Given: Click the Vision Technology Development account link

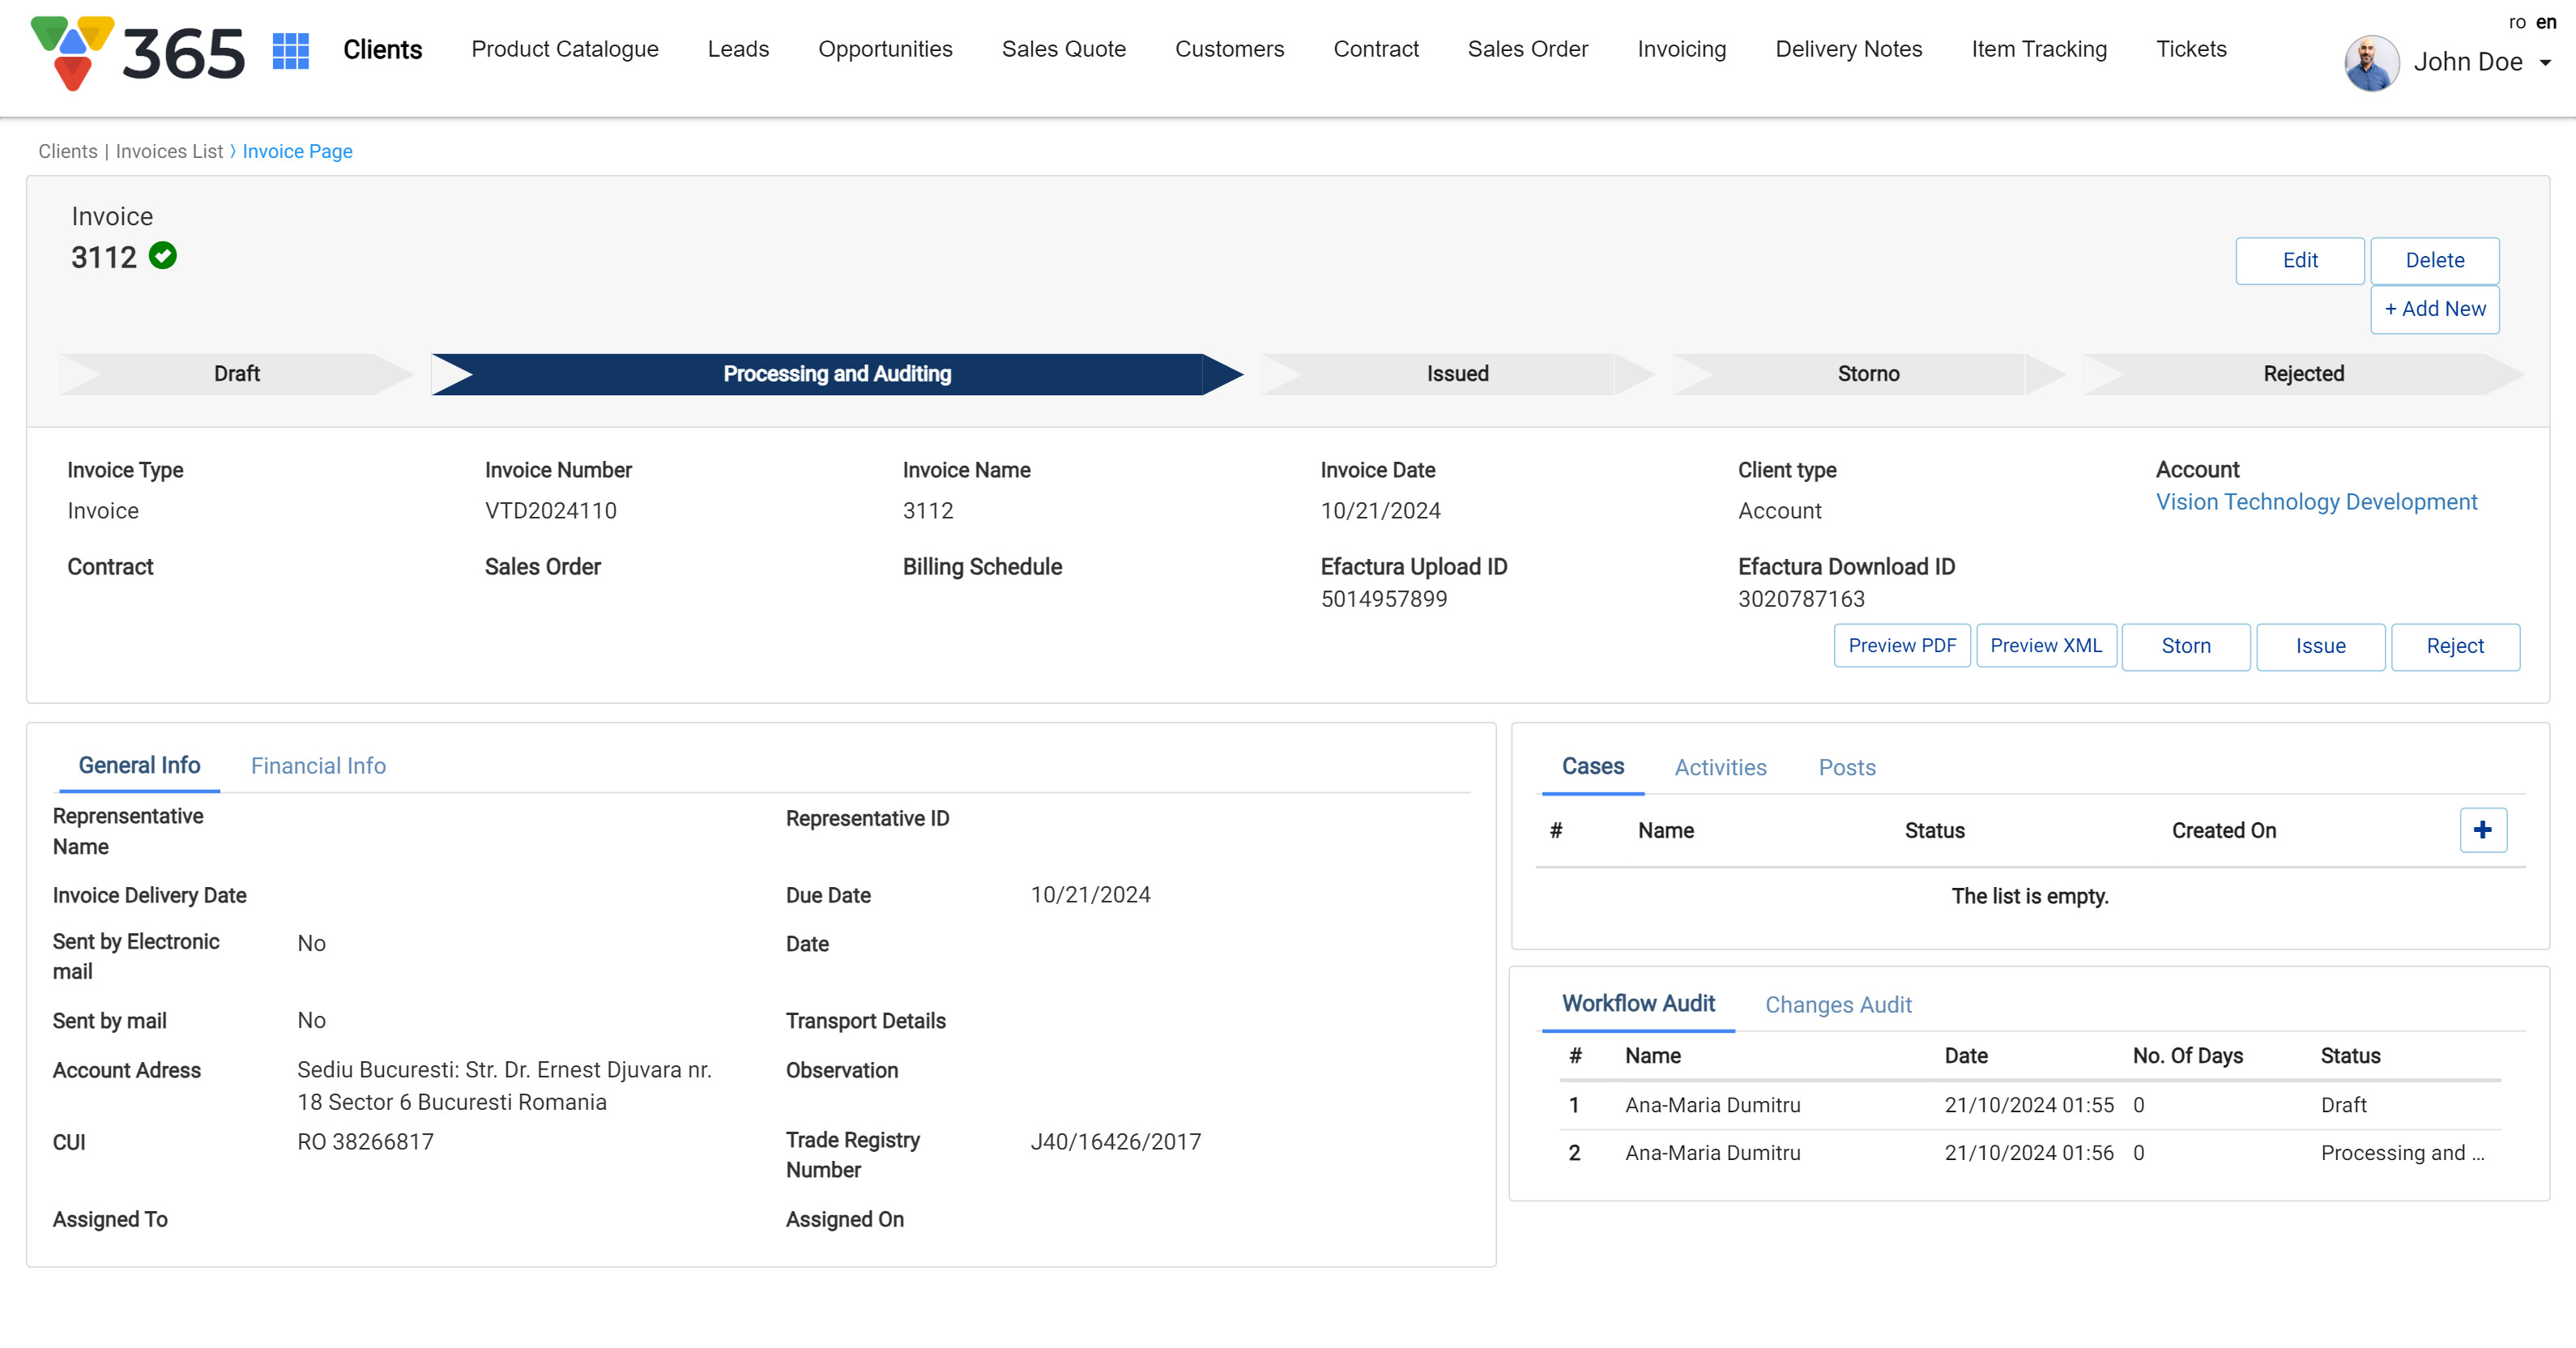Looking at the screenshot, I should click(2316, 502).
